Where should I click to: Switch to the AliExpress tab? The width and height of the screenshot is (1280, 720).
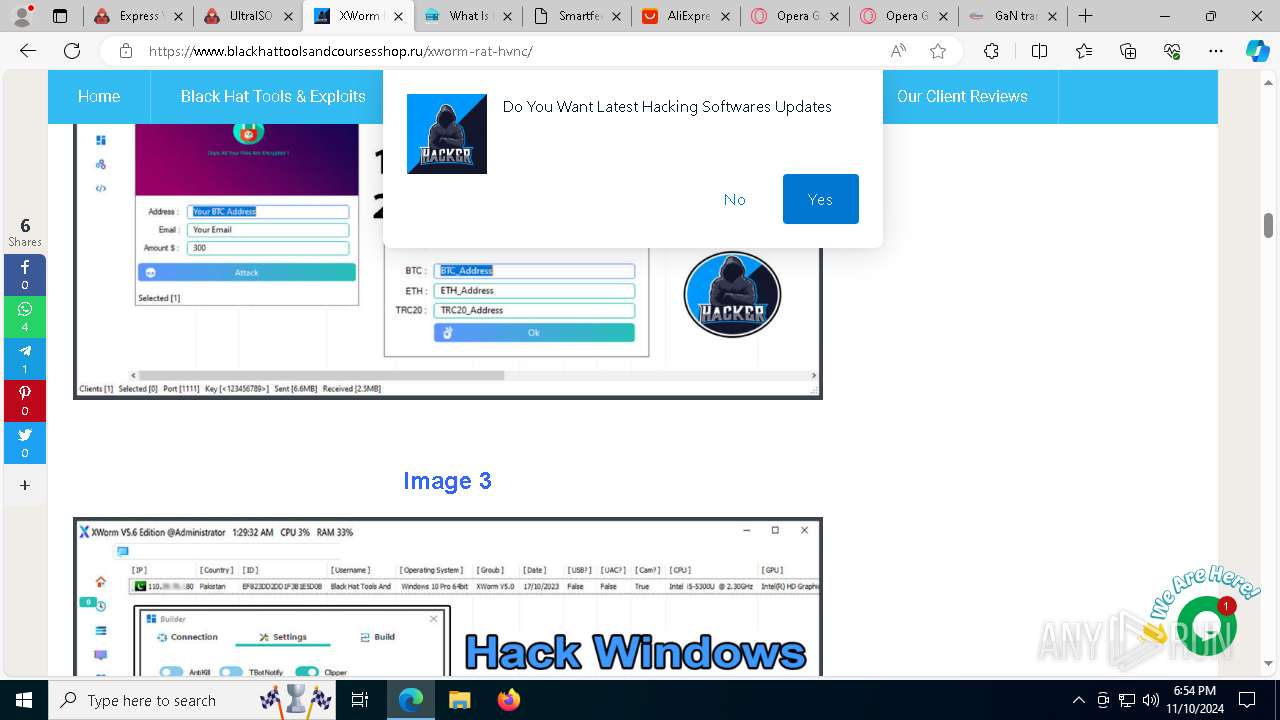(x=687, y=16)
